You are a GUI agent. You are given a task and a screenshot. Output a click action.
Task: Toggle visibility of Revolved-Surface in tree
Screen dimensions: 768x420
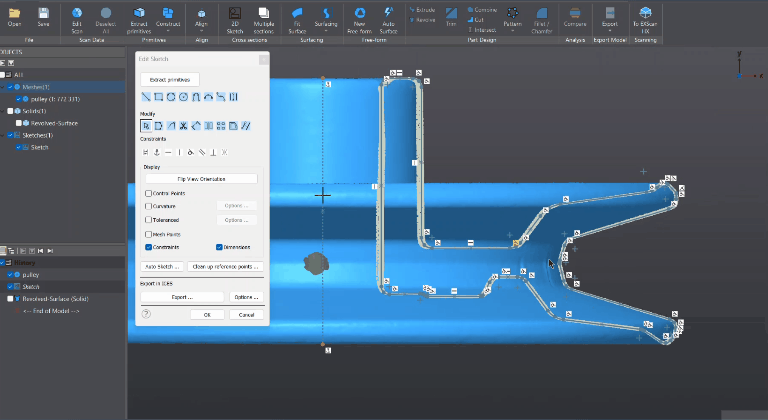[19, 123]
